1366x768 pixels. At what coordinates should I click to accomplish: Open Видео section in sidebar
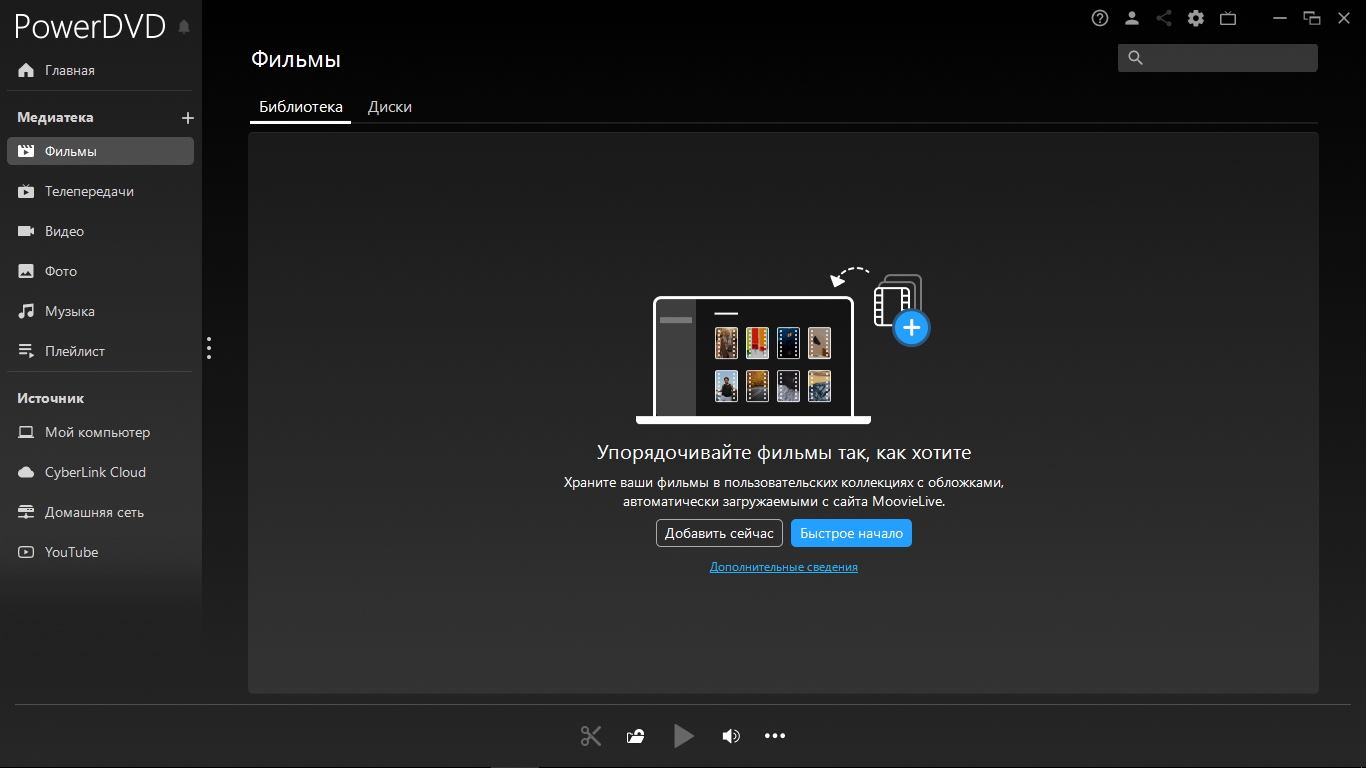click(100, 231)
